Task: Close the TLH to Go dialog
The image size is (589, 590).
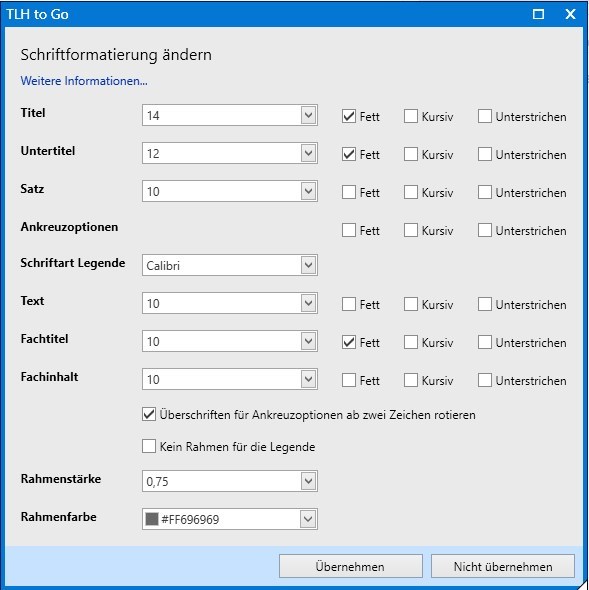Action: (570, 14)
